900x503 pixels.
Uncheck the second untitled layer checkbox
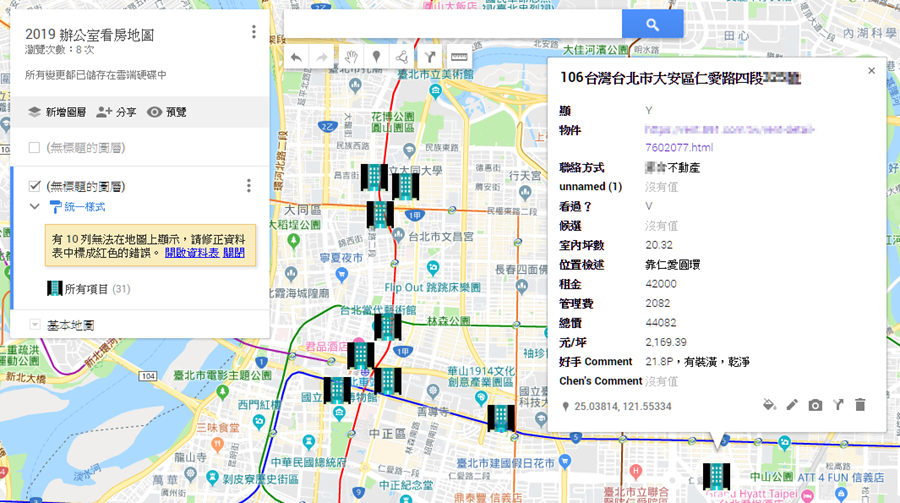pos(35,186)
